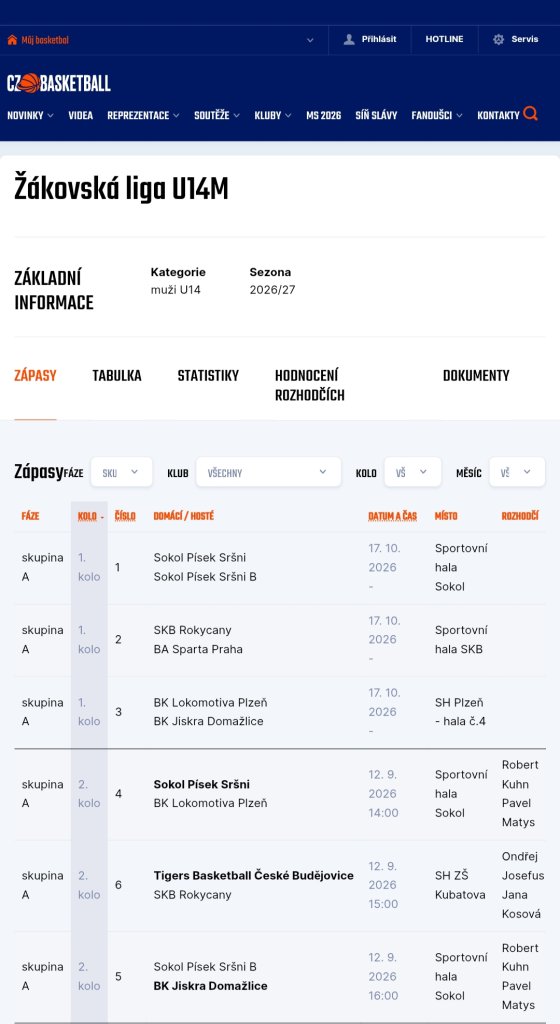Screen dimensions: 560x1024
Task: Open the search magnifier icon
Action: point(531,114)
